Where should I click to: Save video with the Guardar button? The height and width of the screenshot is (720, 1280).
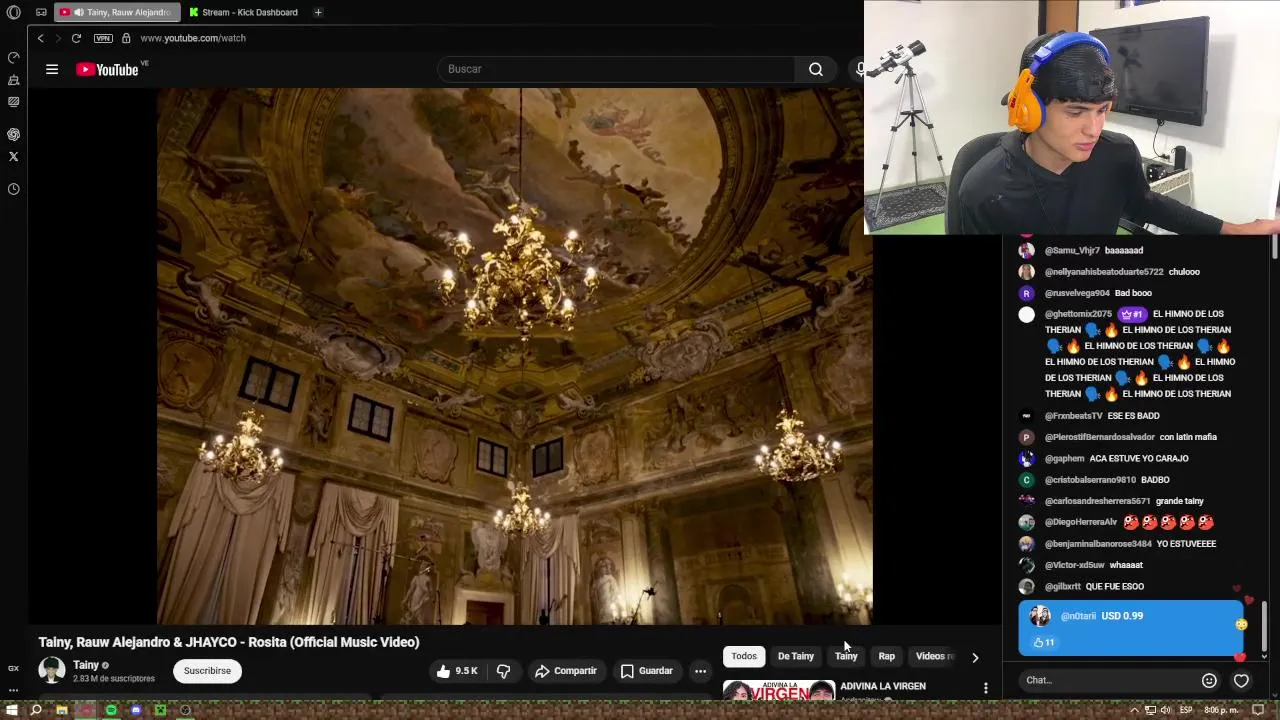646,671
